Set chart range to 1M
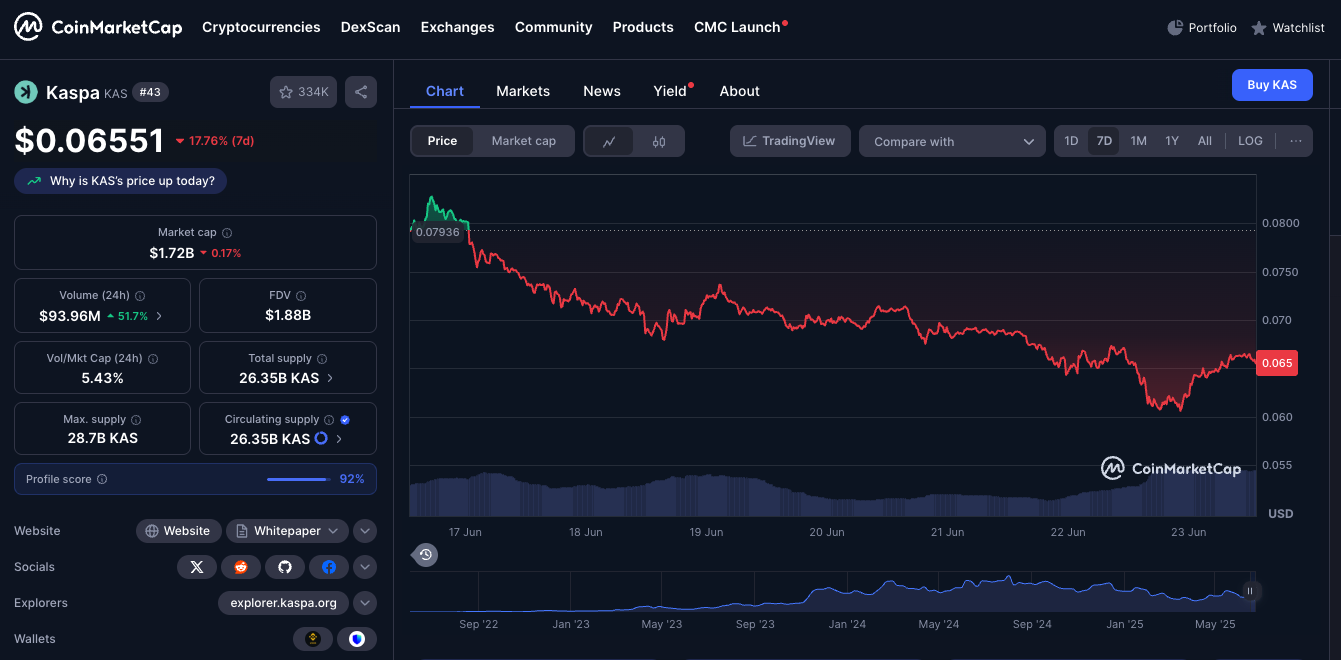Image resolution: width=1341 pixels, height=660 pixels. (x=1138, y=141)
